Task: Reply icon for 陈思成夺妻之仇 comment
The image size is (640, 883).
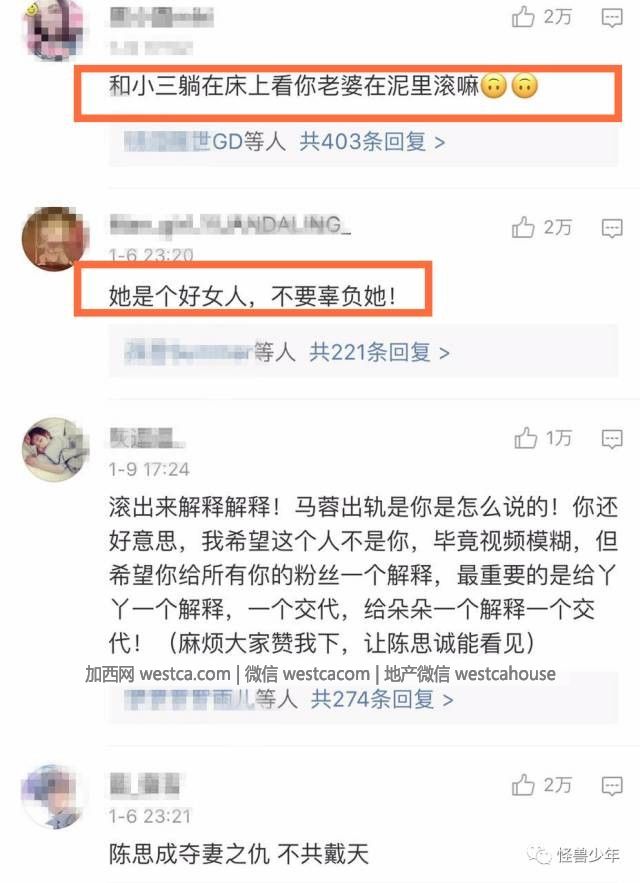Action: coord(612,786)
